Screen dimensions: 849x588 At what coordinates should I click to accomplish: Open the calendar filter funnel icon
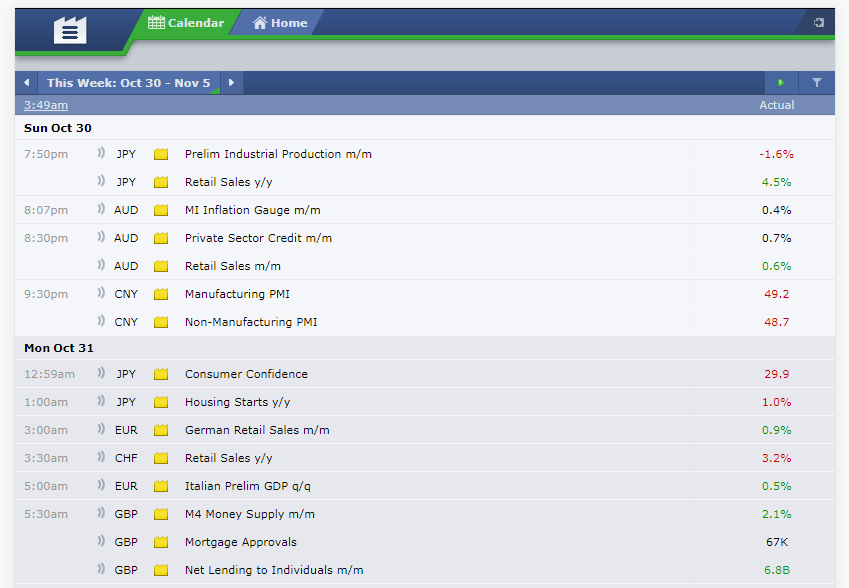[x=817, y=83]
